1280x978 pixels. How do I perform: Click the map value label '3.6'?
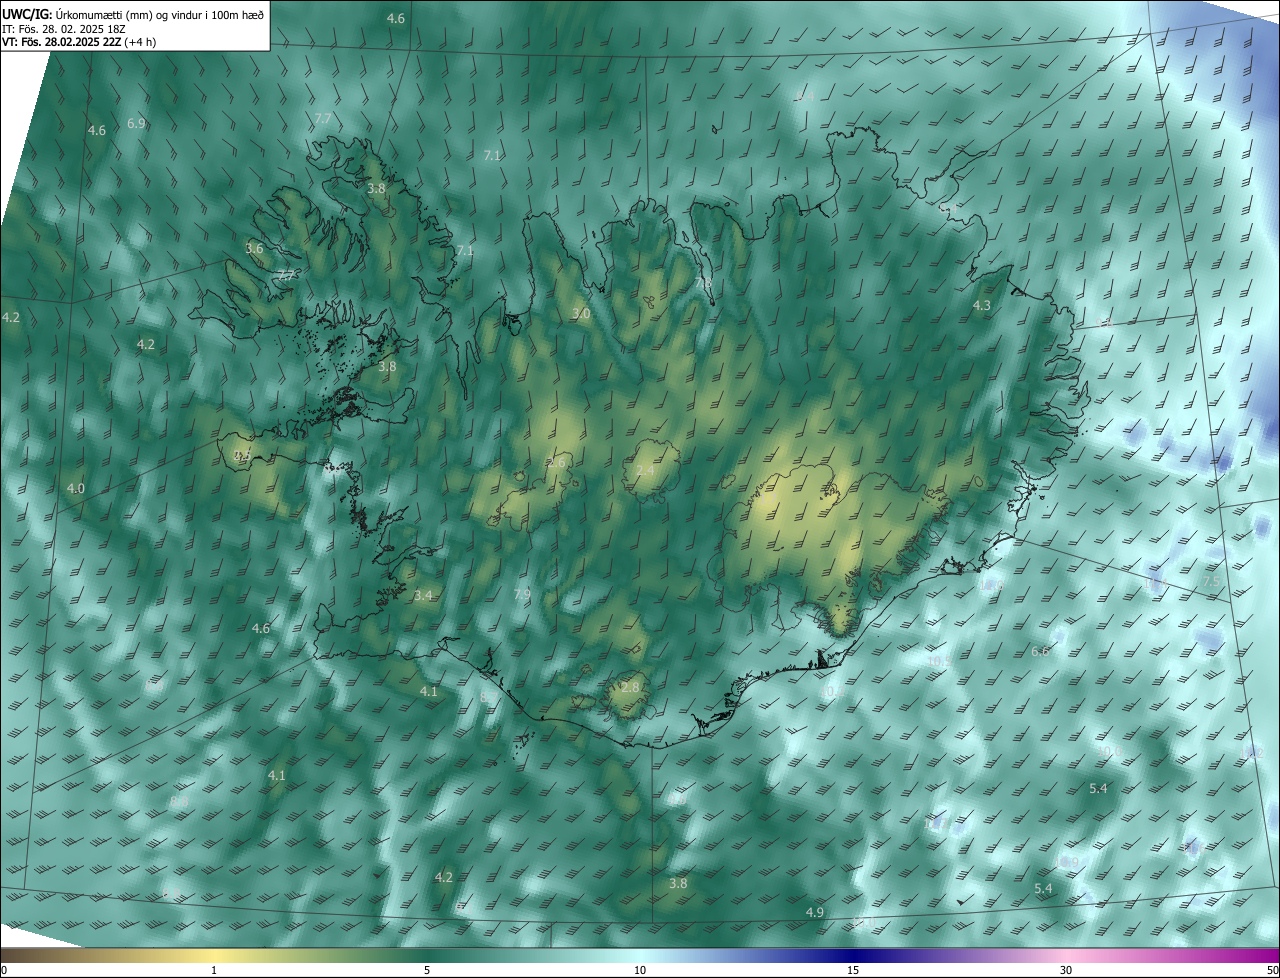tap(254, 249)
